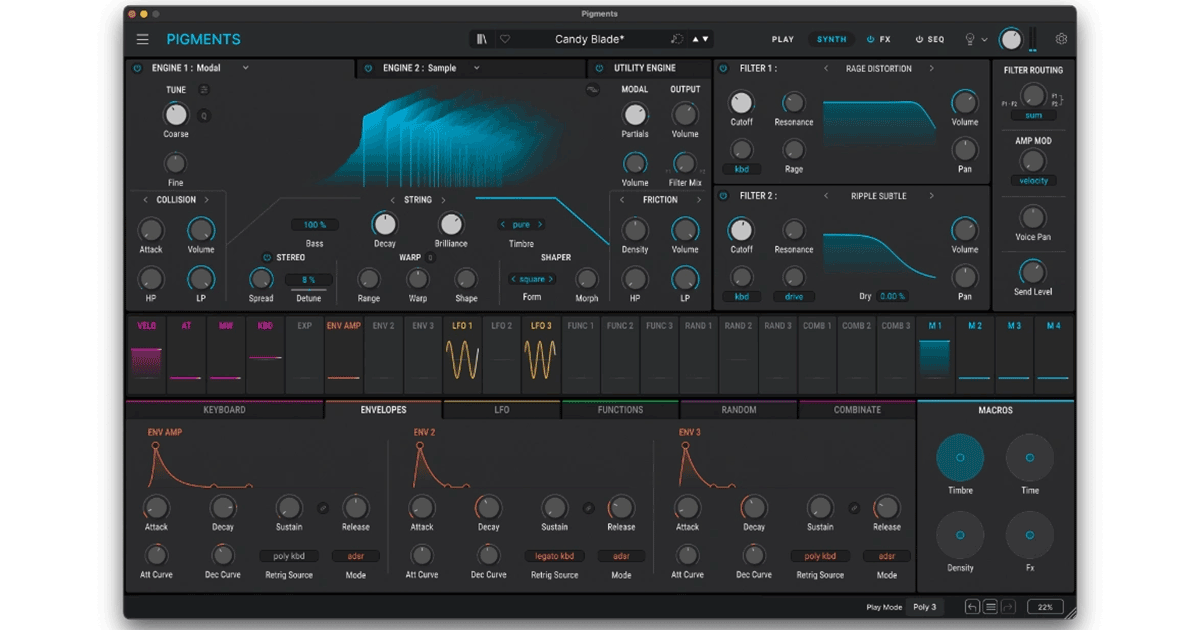Open ENV AMP adsr Mode dropdown
This screenshot has height=630, width=1200.
point(355,556)
